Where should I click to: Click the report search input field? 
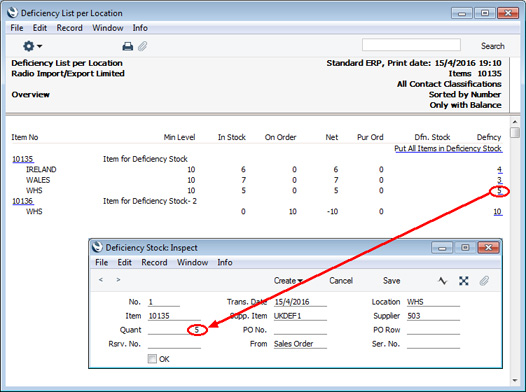click(411, 45)
